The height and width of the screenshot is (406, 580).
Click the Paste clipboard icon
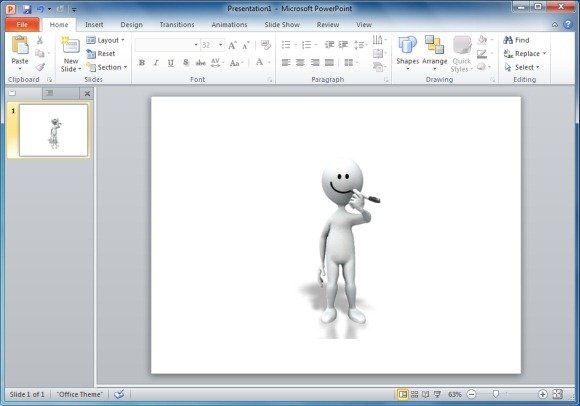point(20,45)
